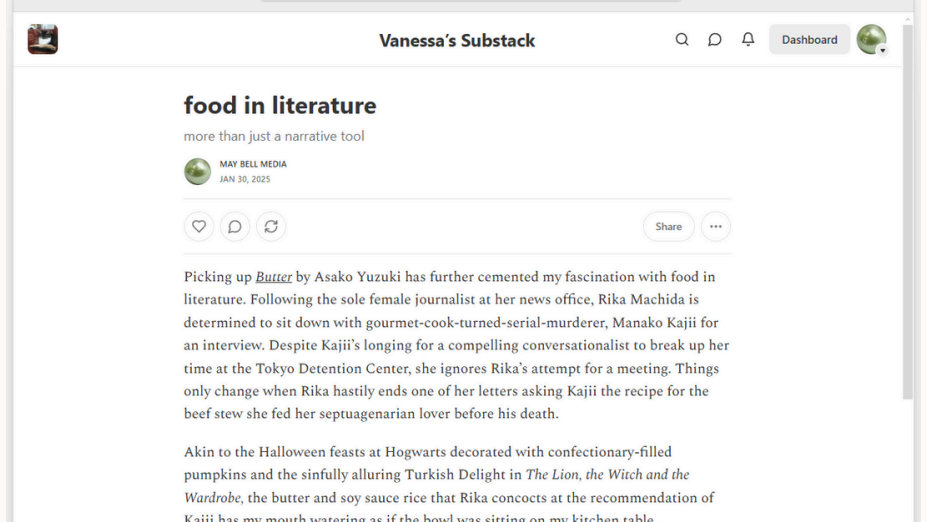The height and width of the screenshot is (522, 927).
Task: Expand the profile avatar menu in header
Action: pyautogui.click(x=872, y=40)
